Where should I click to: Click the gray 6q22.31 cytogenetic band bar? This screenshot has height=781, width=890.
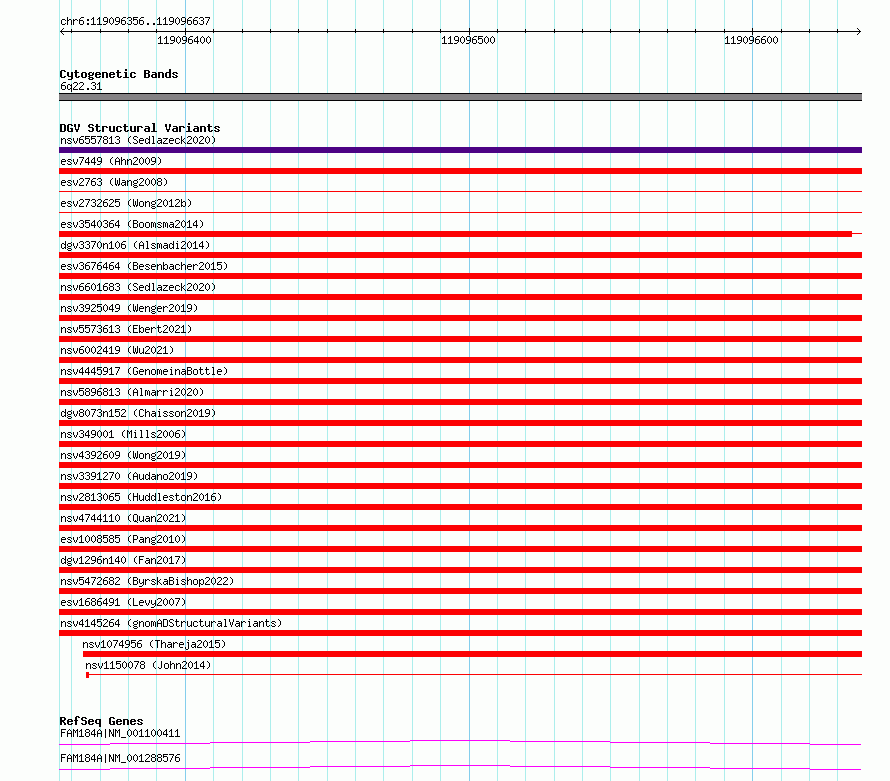click(460, 97)
